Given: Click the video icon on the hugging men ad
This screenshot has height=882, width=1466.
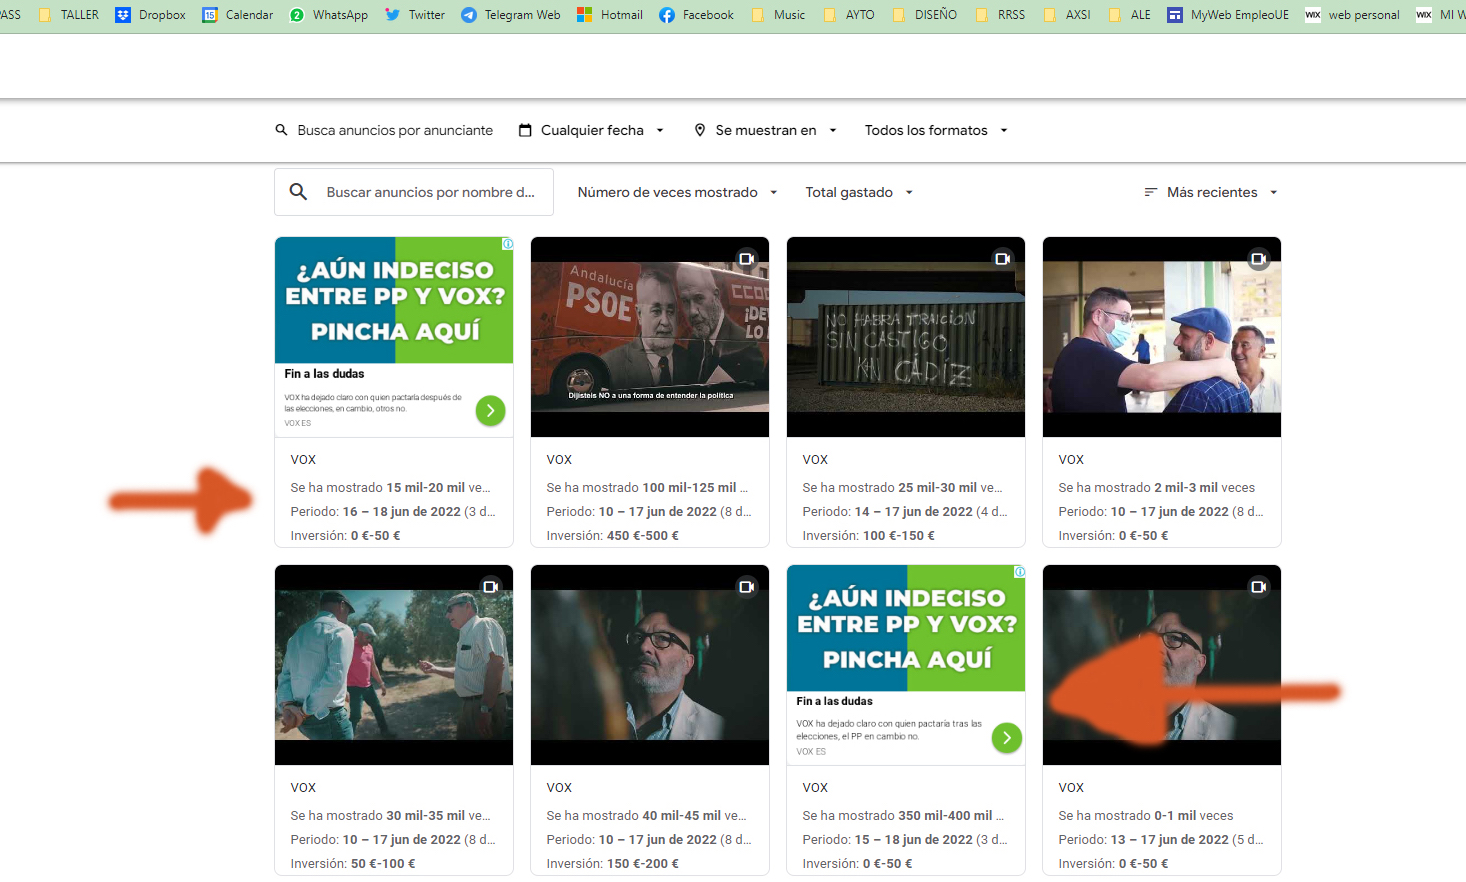Looking at the screenshot, I should tap(1258, 259).
